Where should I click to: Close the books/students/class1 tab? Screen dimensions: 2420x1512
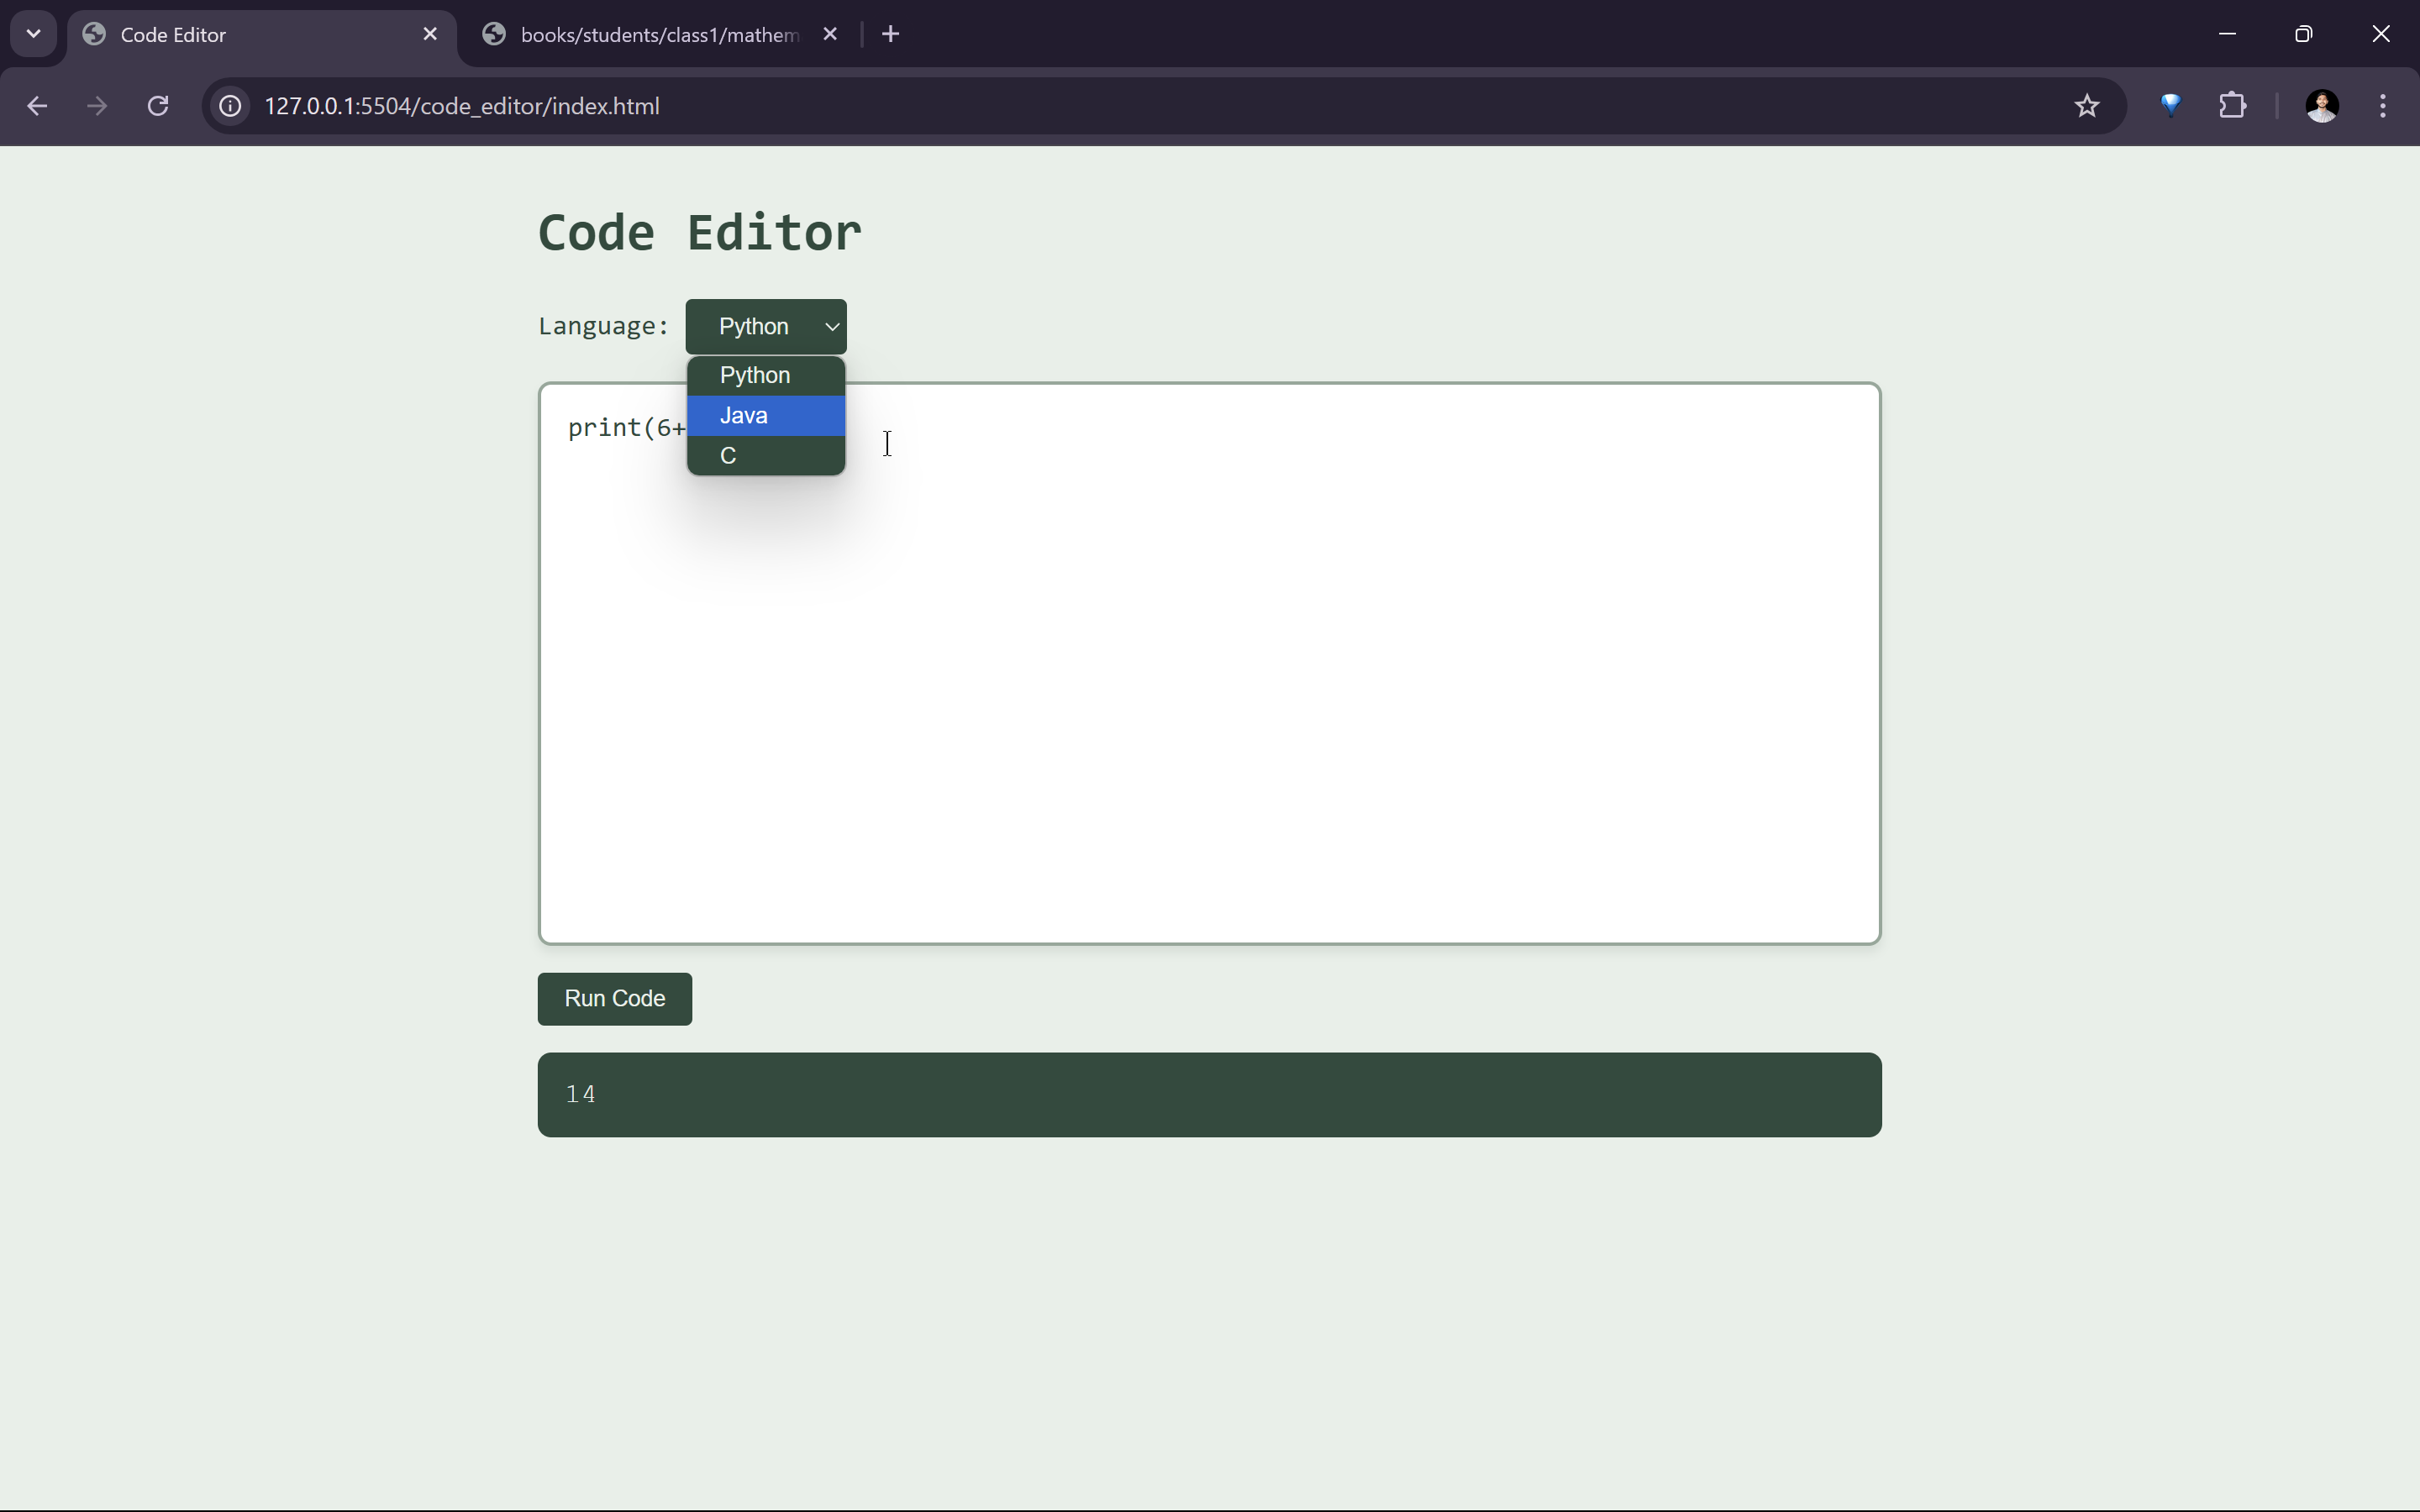(830, 34)
